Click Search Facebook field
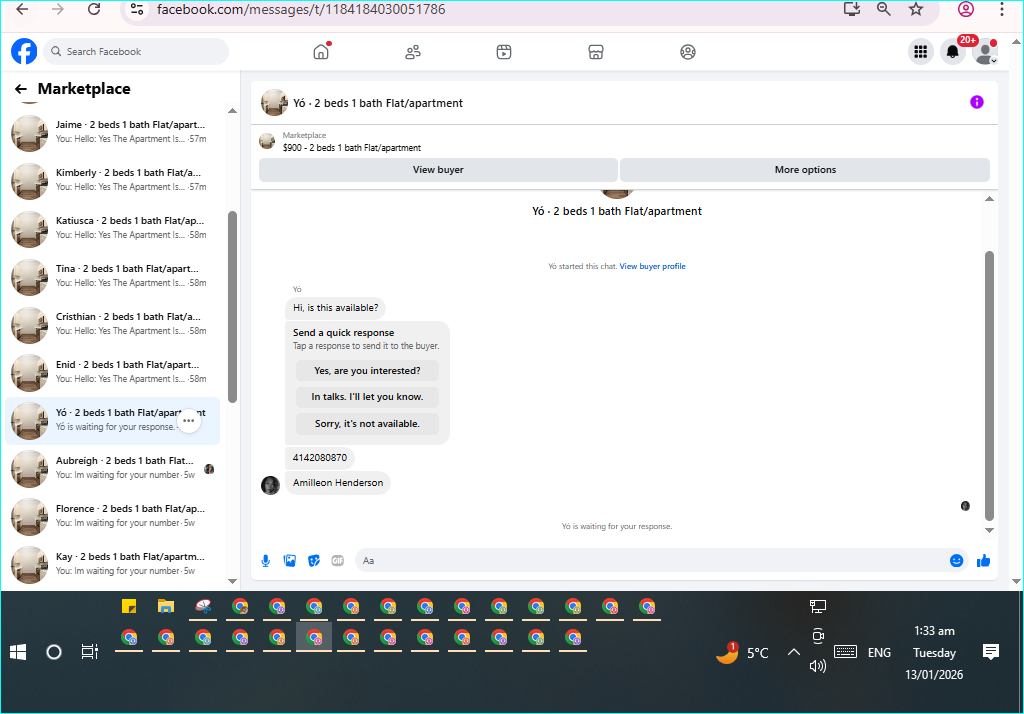Image resolution: width=1024 pixels, height=714 pixels. click(x=136, y=52)
